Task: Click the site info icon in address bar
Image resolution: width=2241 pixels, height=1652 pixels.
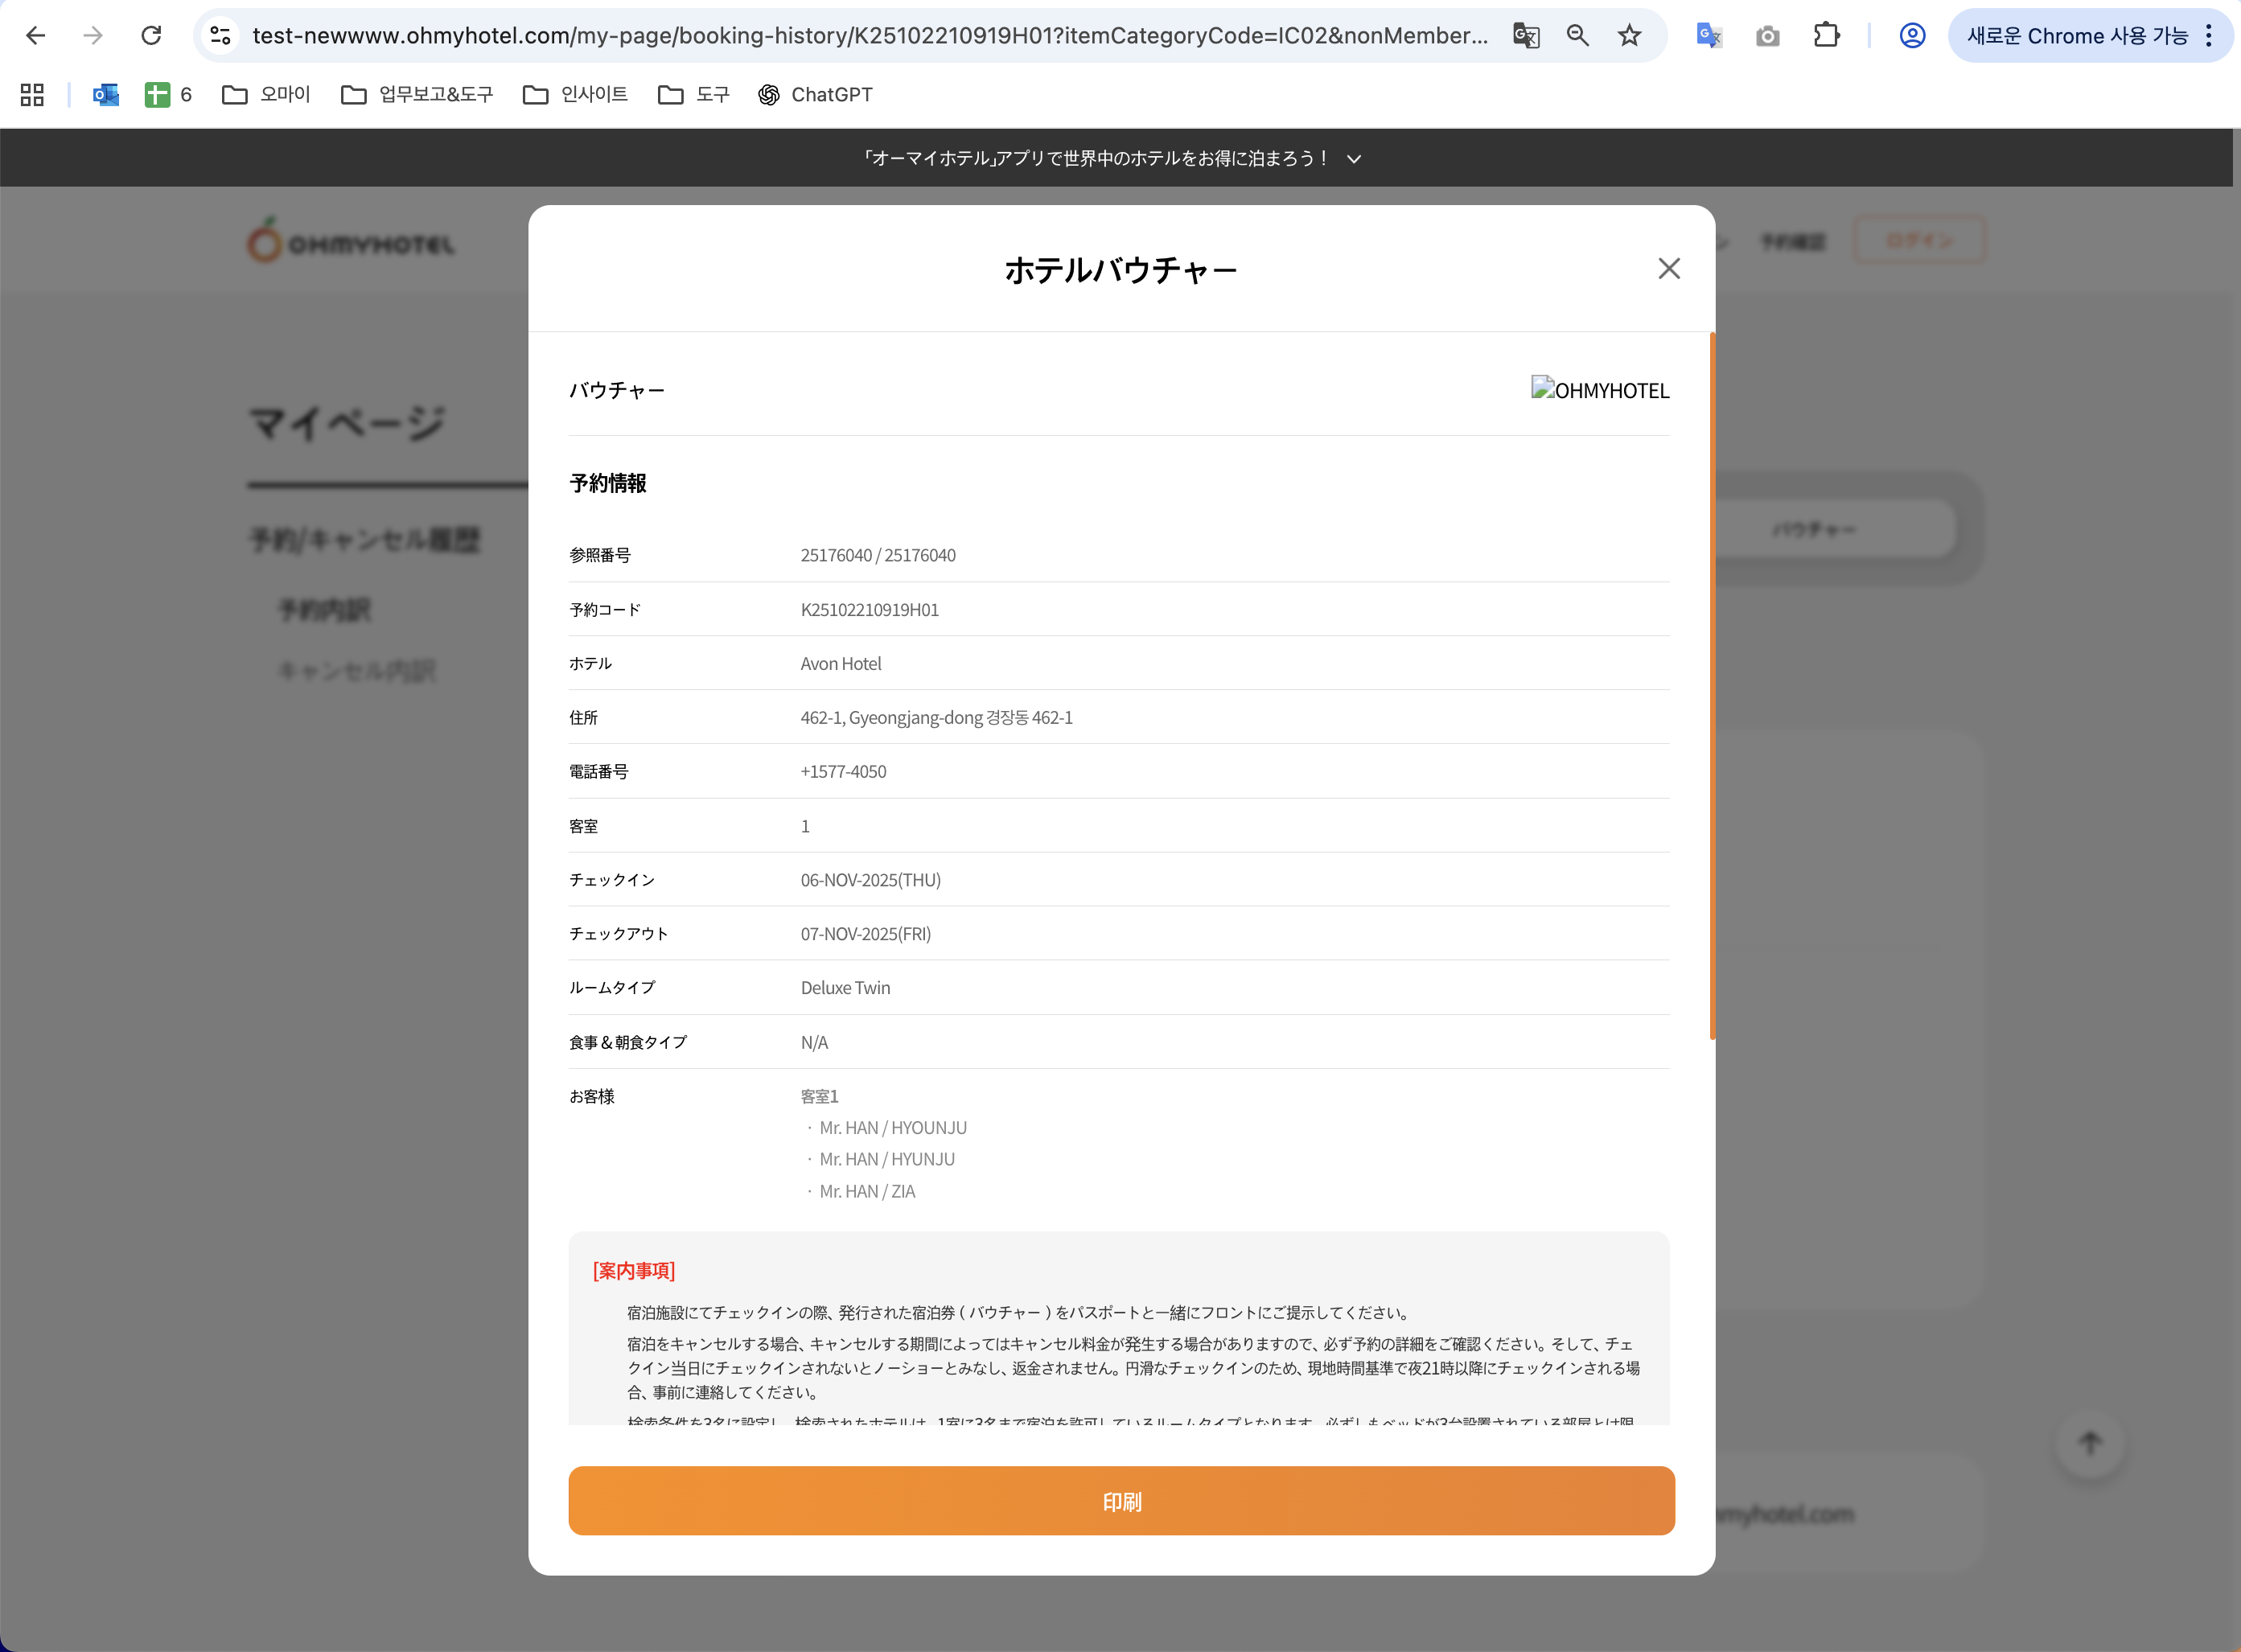Action: 220,36
